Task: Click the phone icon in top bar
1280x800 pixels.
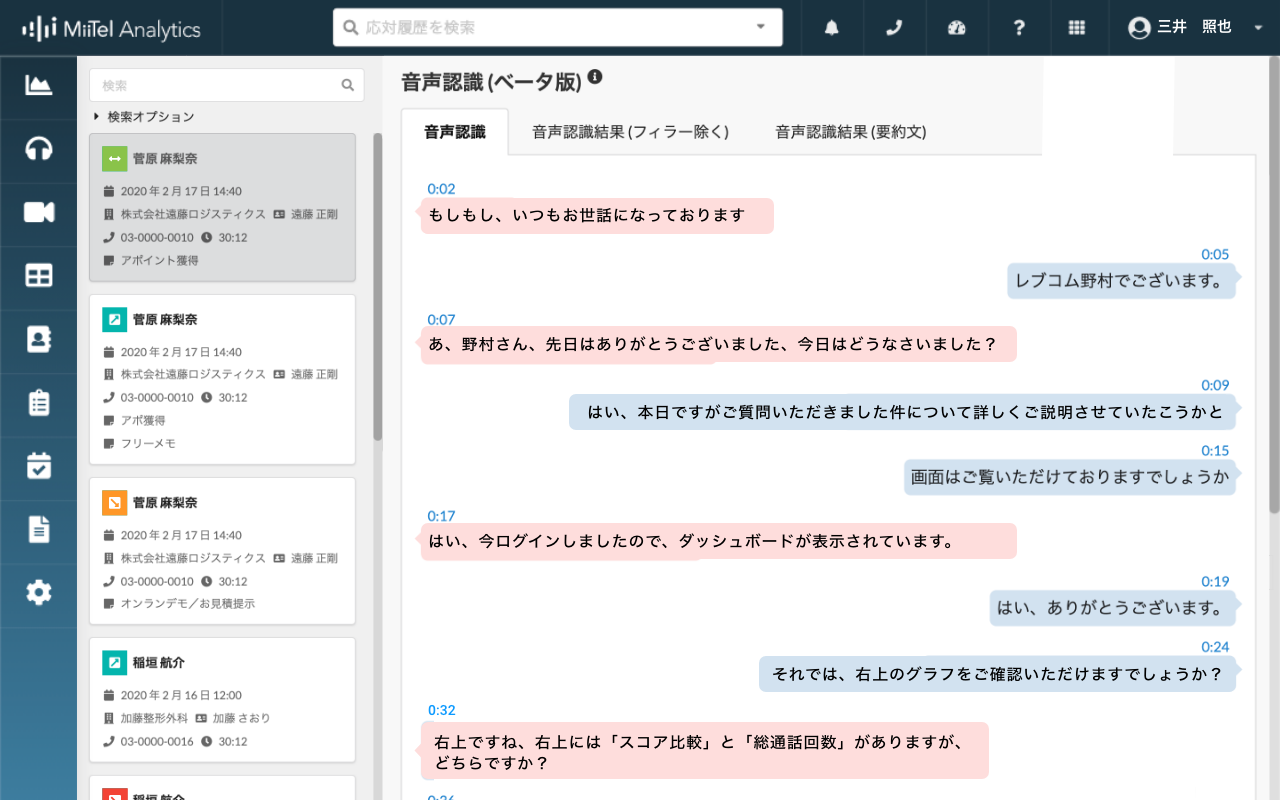Action: (894, 28)
